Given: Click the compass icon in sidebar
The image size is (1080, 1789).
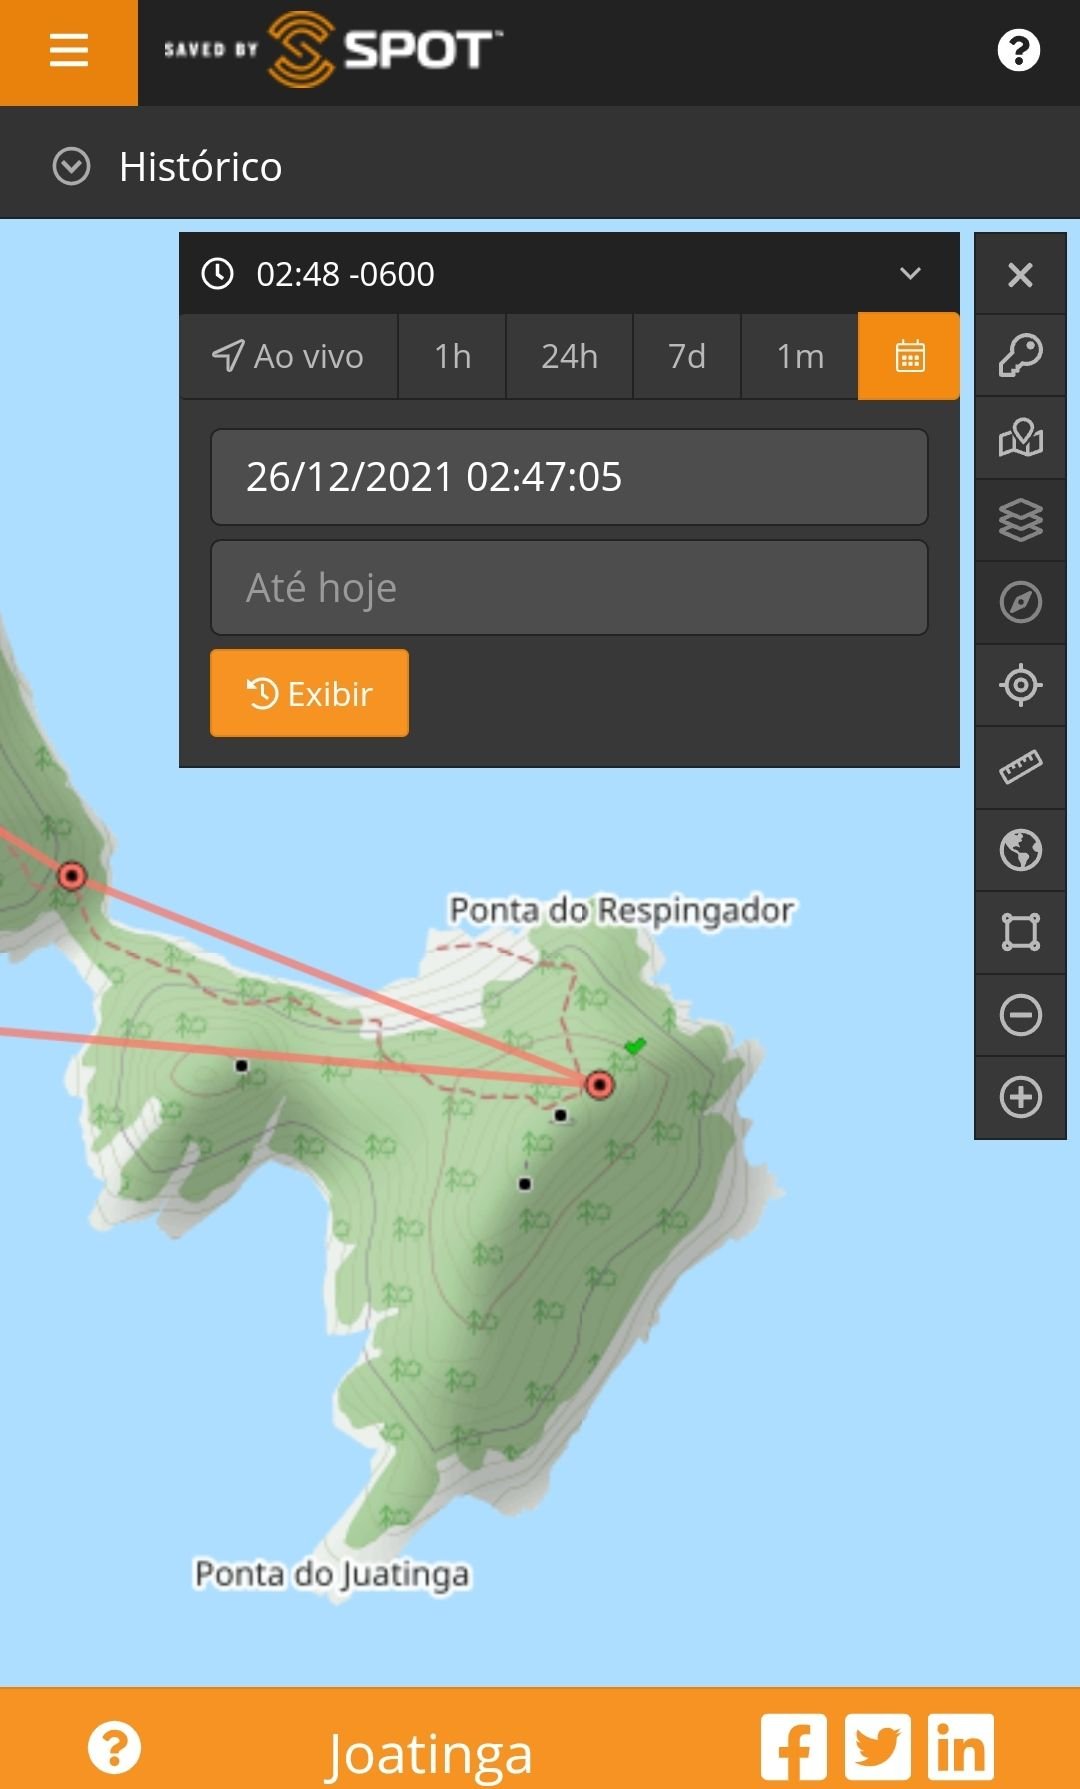Looking at the screenshot, I should 1020,602.
